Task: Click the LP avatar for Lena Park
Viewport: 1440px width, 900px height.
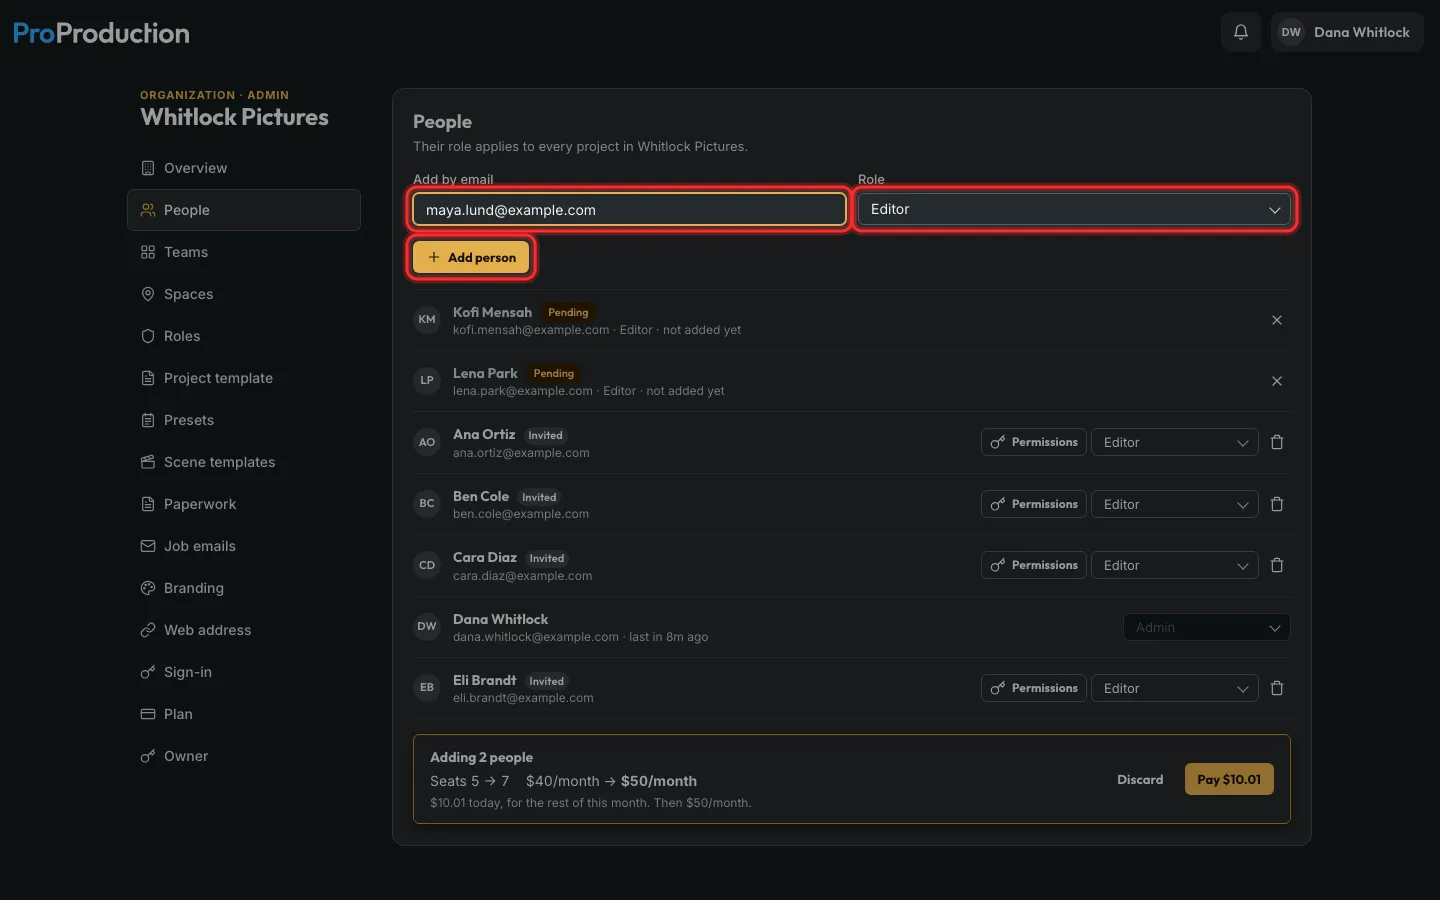Action: [x=427, y=381]
